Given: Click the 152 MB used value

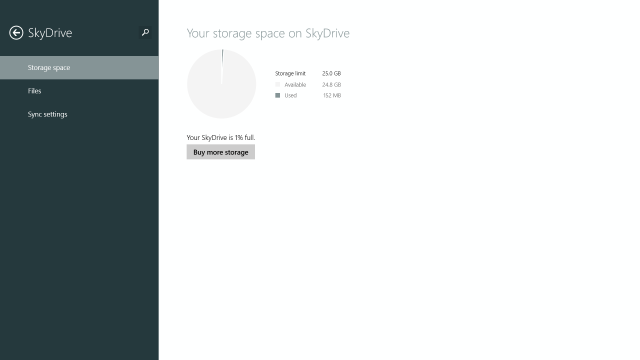Looking at the screenshot, I should [x=332, y=96].
